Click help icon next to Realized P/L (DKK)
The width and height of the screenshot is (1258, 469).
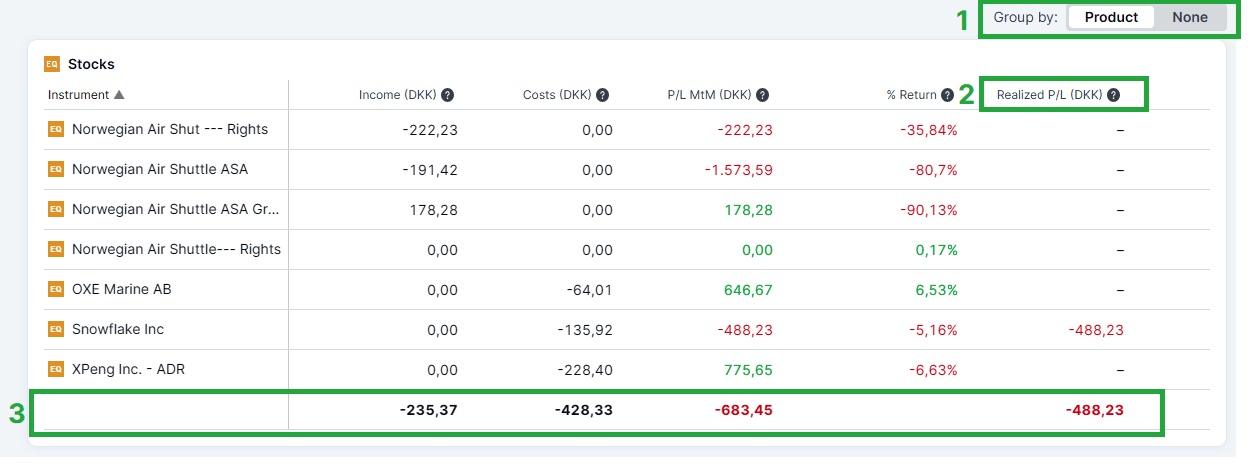[1113, 95]
